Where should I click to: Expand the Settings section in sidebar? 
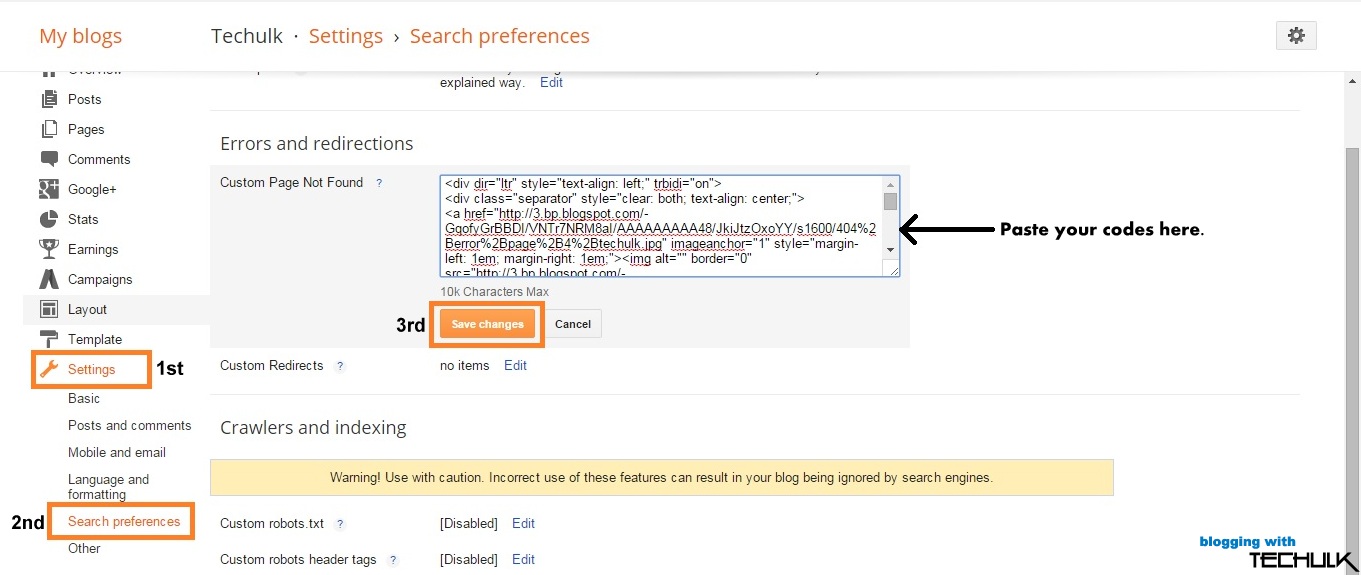tap(91, 369)
